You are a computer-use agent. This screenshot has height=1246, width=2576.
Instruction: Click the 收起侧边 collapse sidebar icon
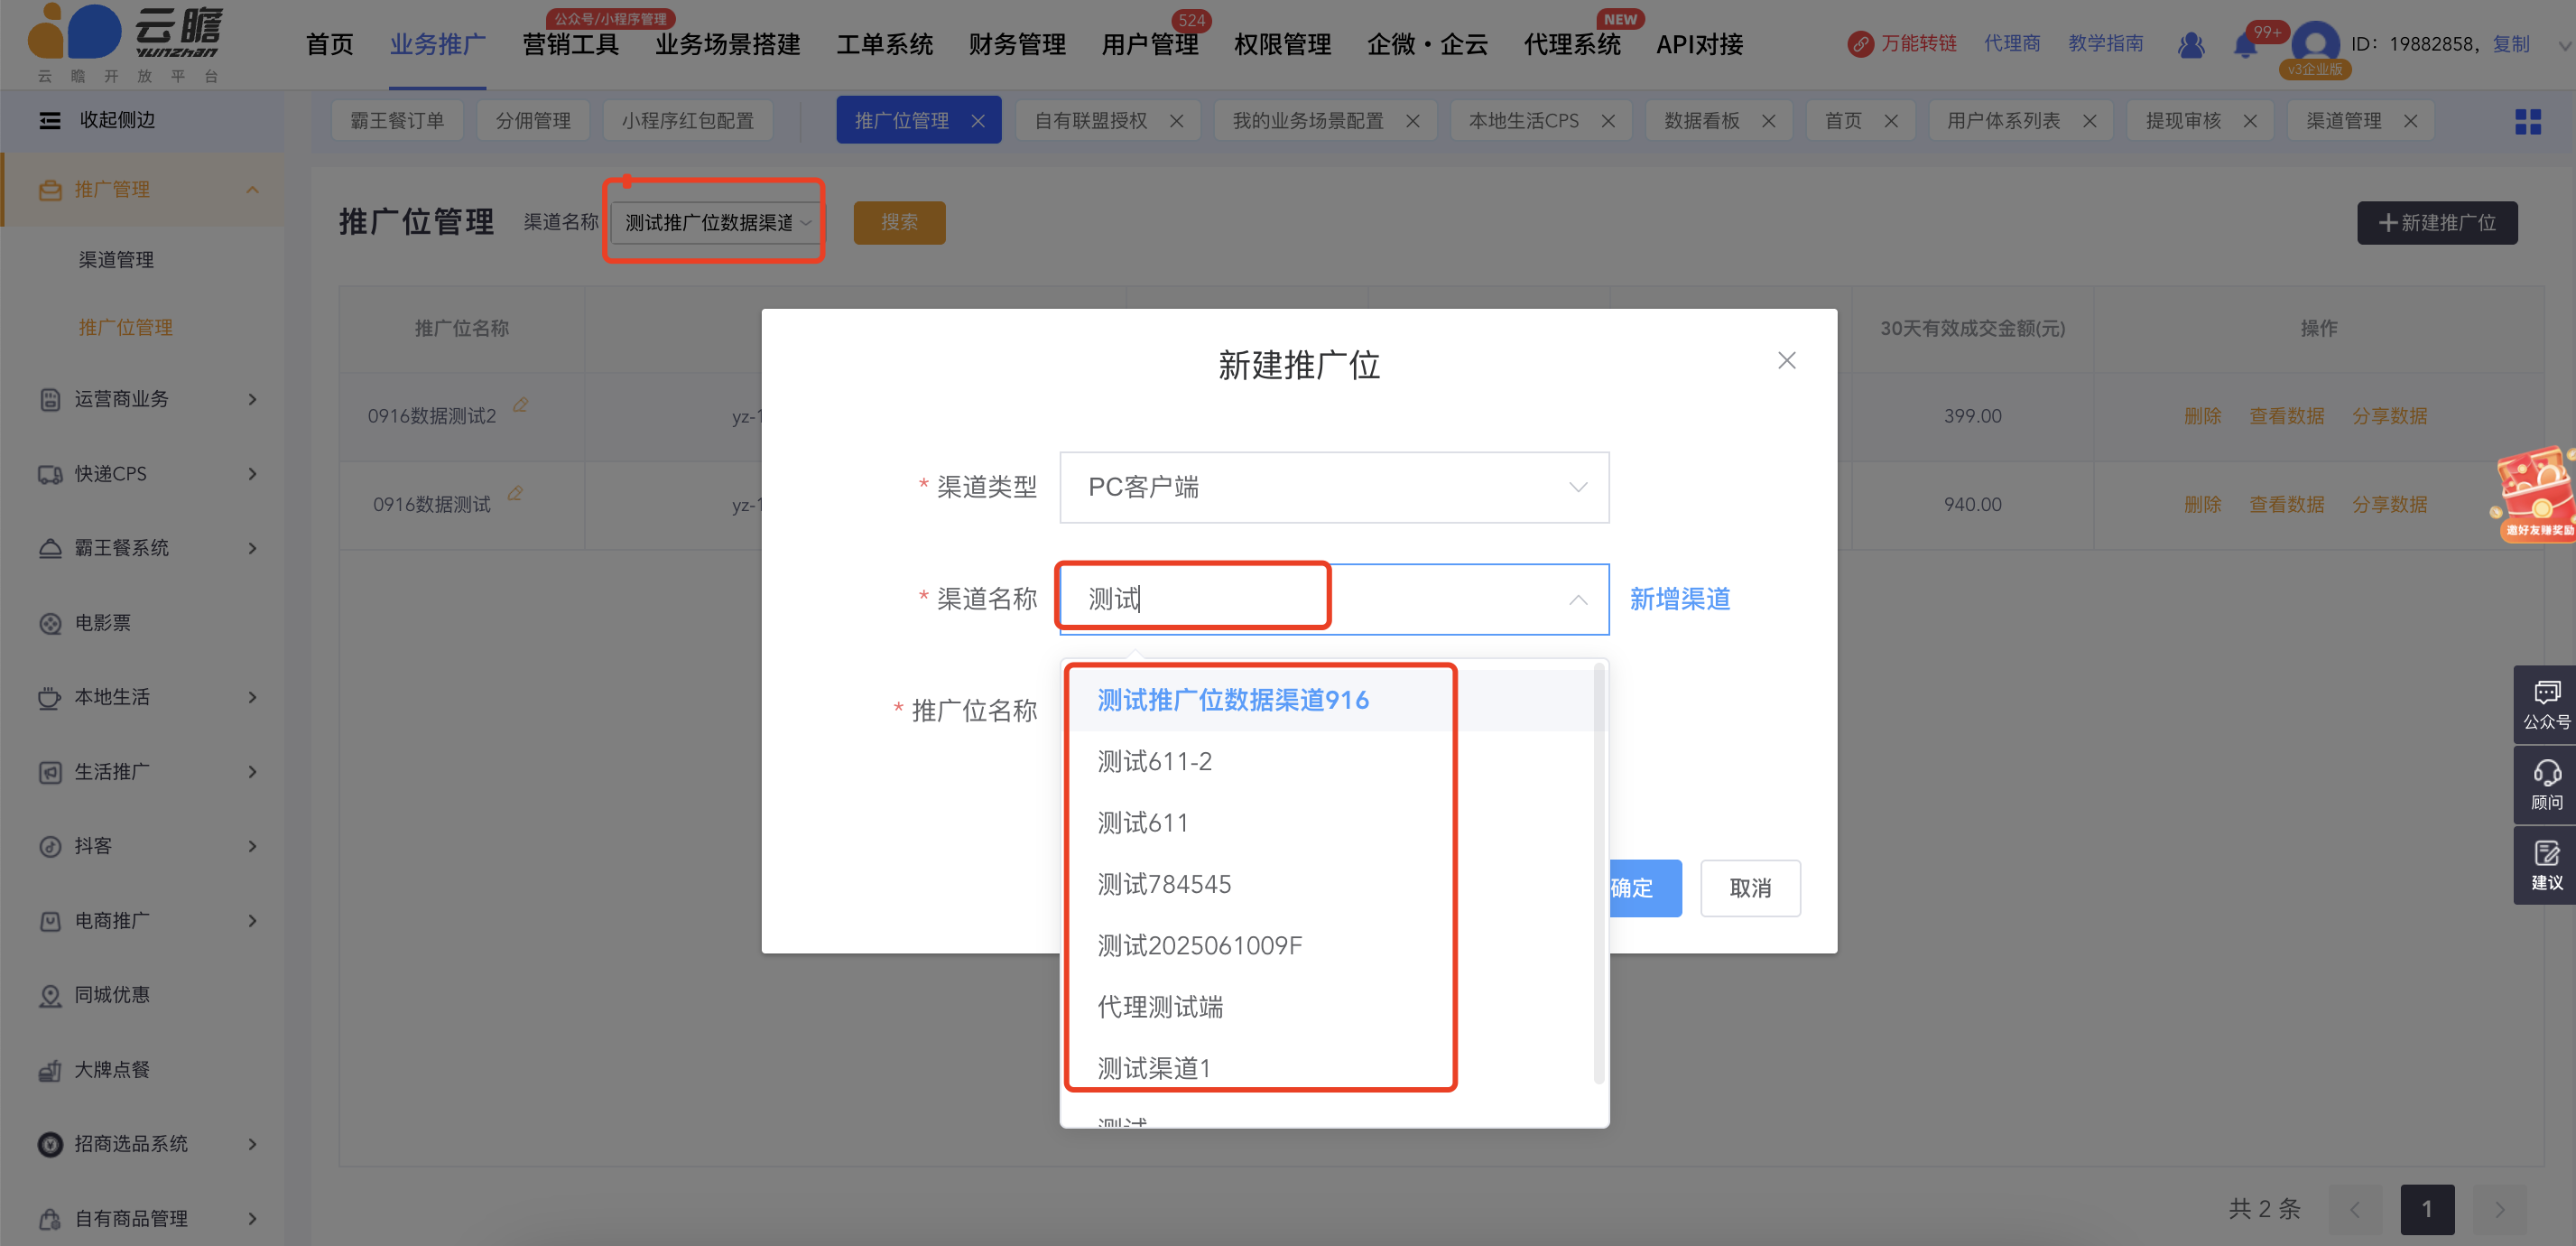click(x=50, y=120)
